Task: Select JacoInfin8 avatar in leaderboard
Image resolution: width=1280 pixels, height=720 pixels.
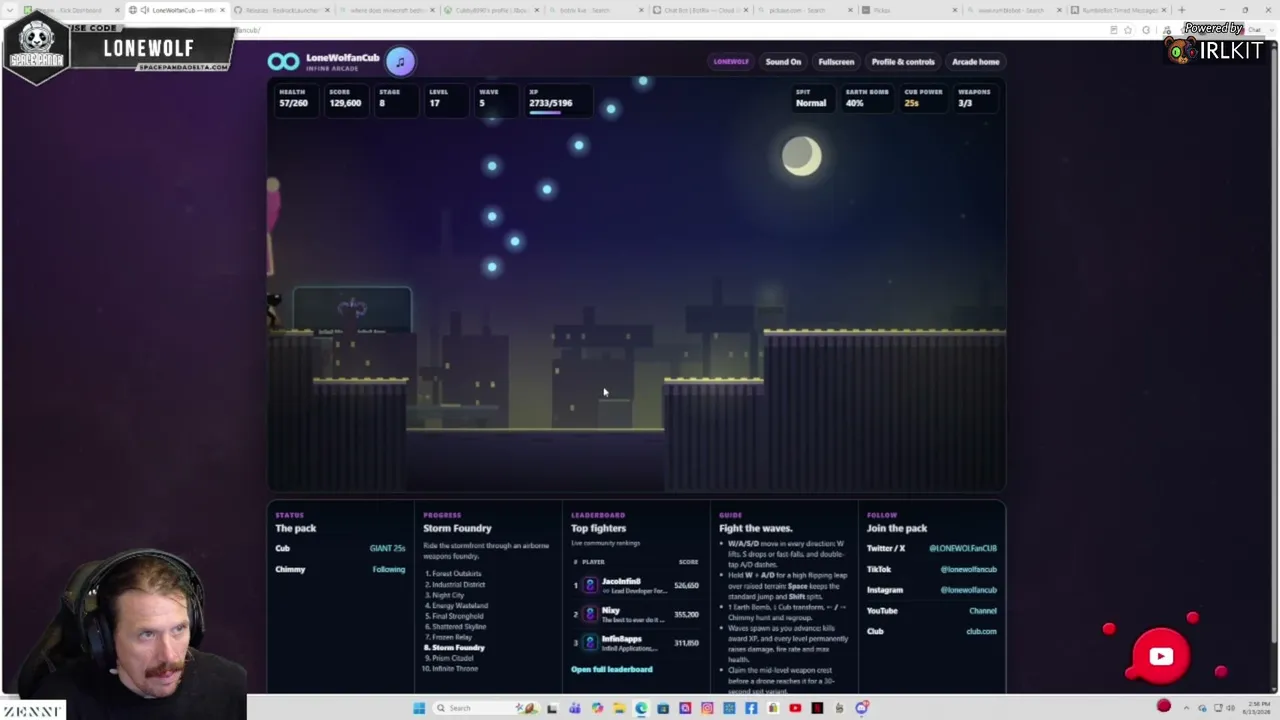Action: [x=590, y=585]
